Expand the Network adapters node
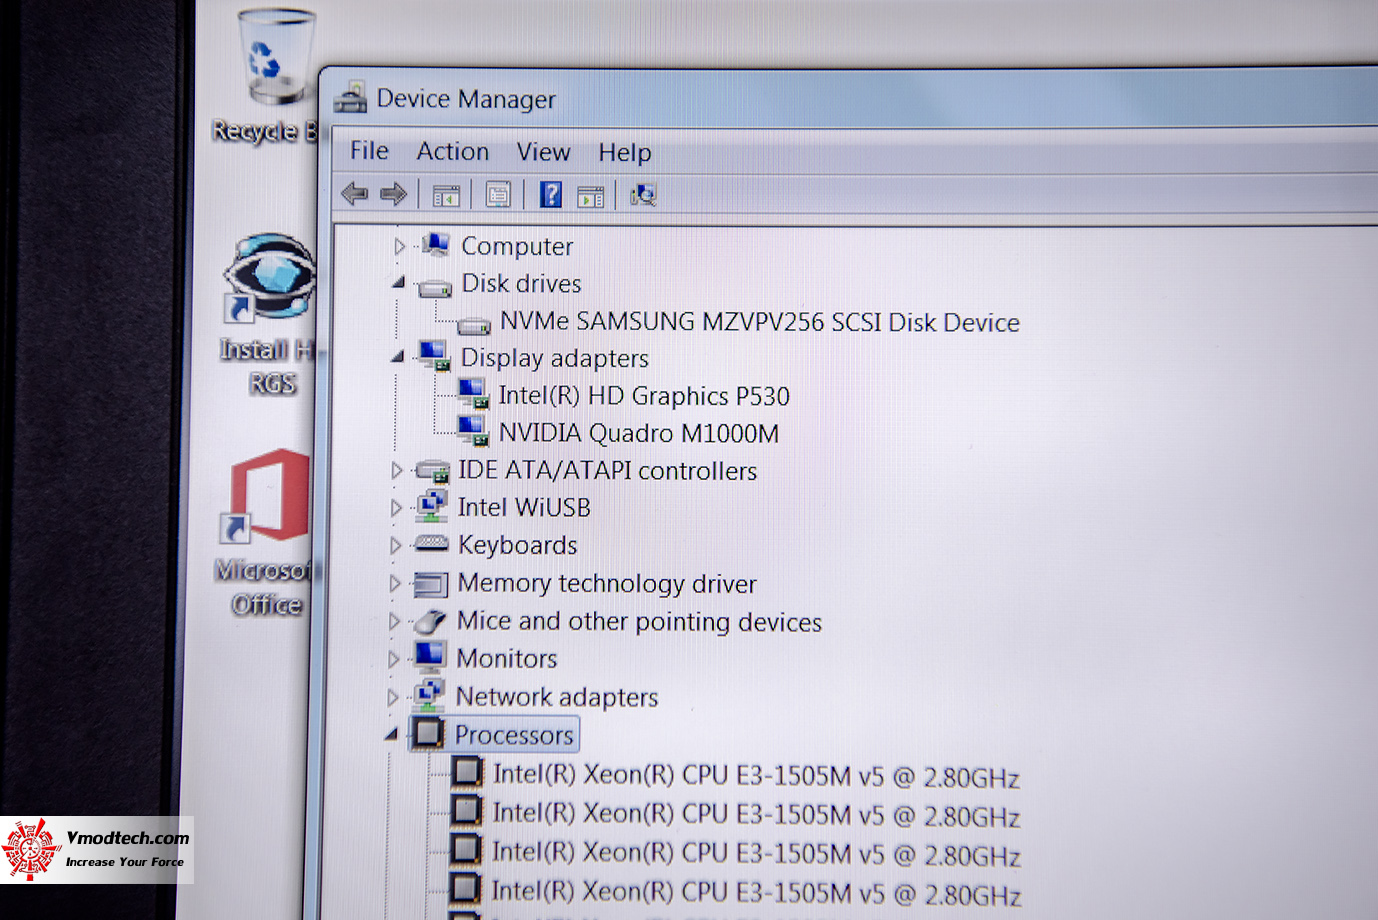The width and height of the screenshot is (1378, 920). point(393,697)
